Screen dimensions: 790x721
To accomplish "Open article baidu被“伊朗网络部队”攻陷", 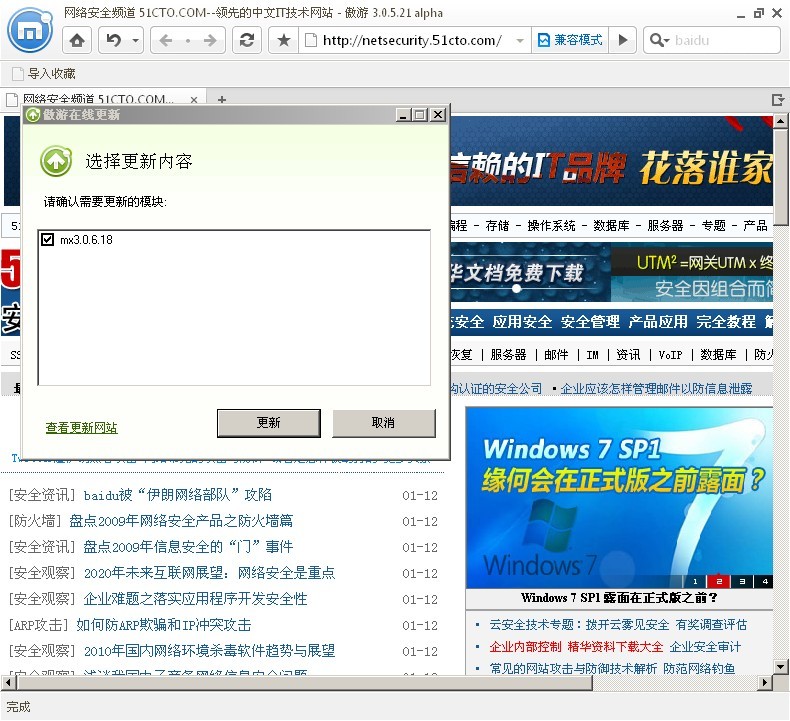I will (177, 495).
